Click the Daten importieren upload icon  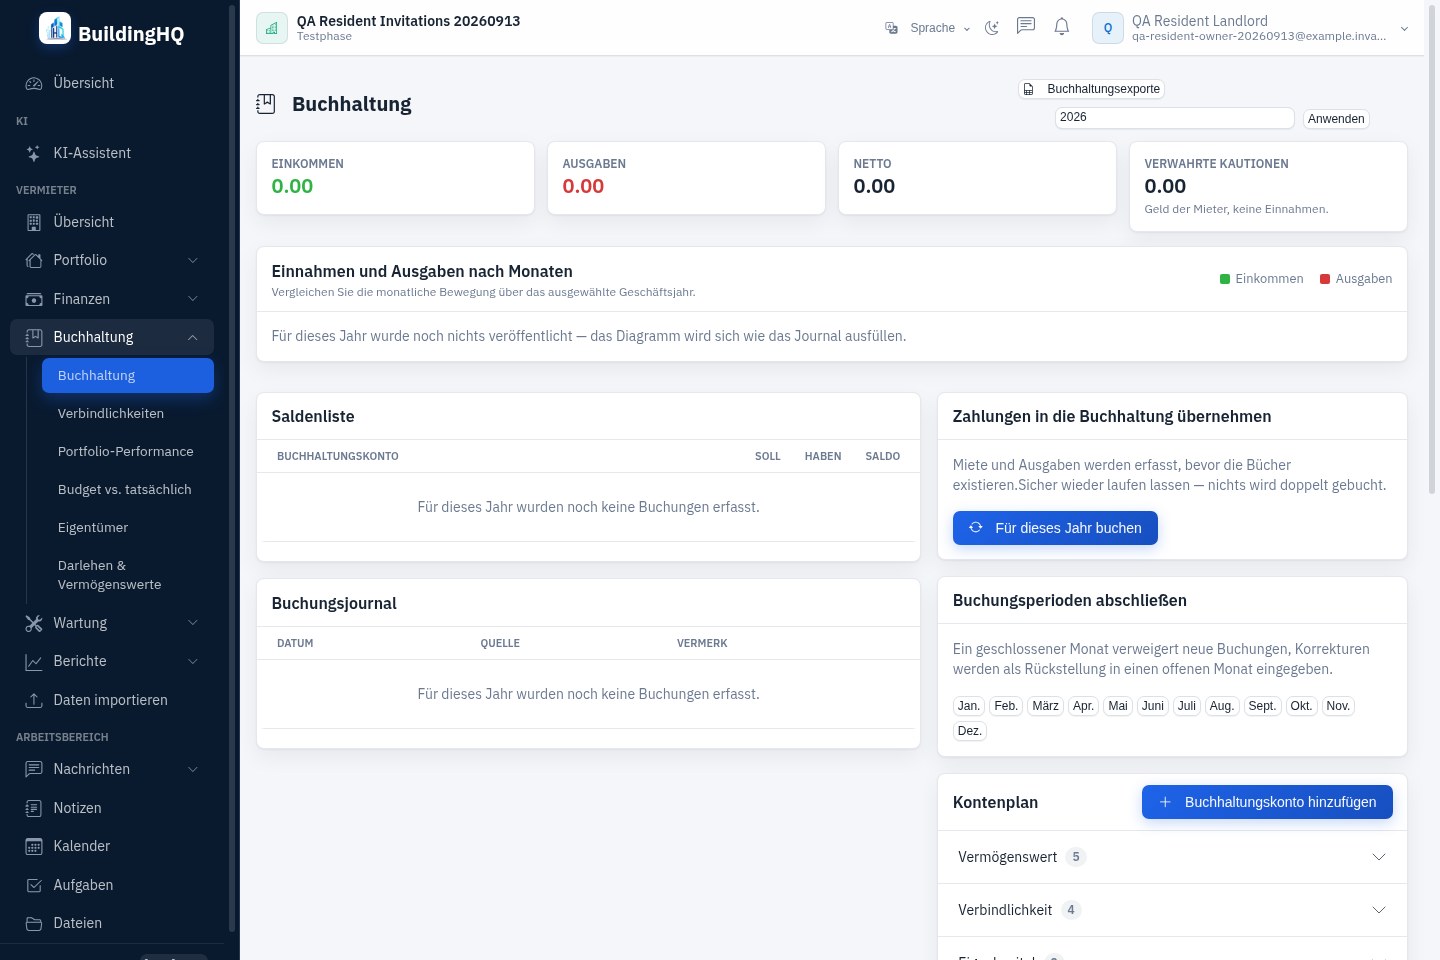click(x=34, y=700)
